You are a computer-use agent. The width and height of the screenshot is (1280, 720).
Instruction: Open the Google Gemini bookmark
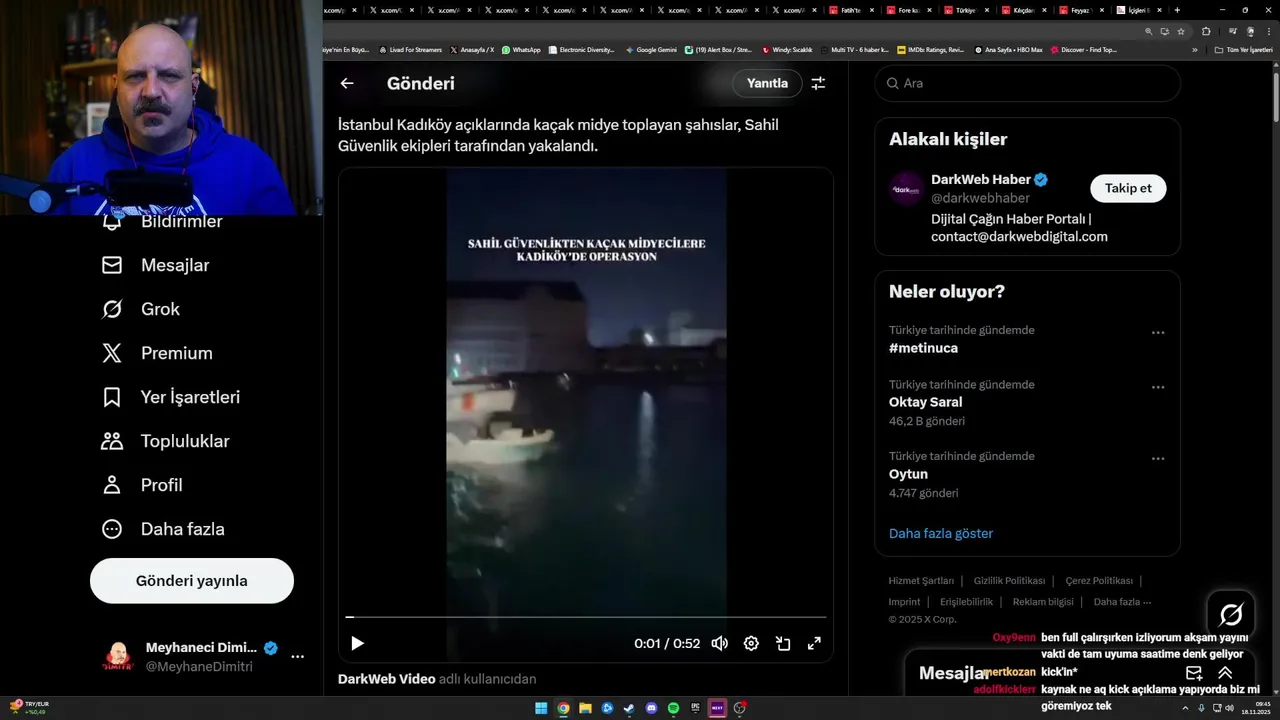[x=651, y=49]
